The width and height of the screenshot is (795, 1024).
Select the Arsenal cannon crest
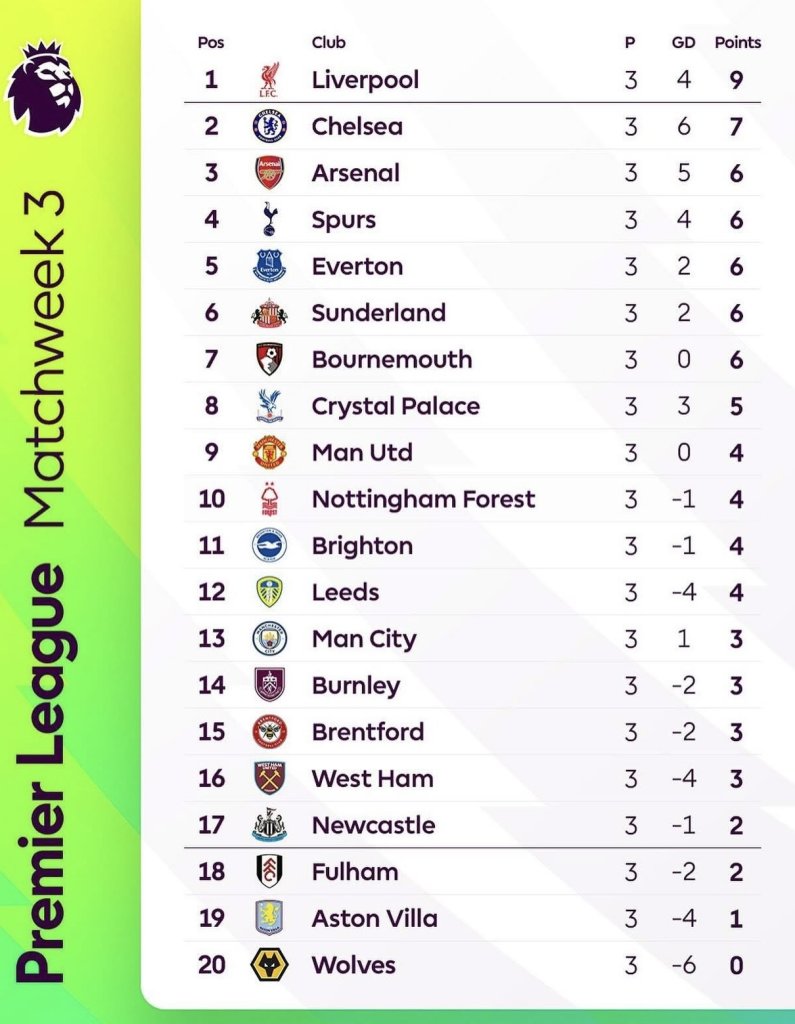pos(270,172)
